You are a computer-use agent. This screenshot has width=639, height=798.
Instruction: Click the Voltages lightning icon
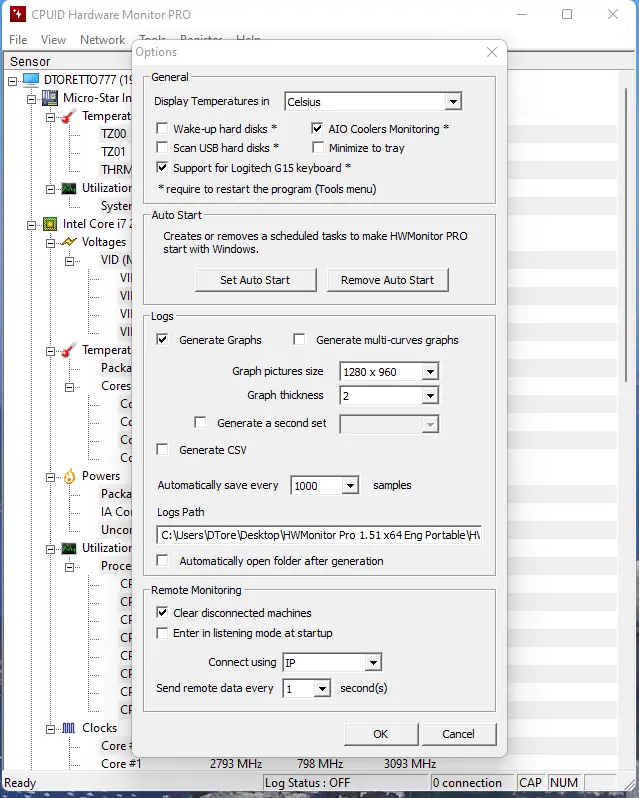(69, 242)
